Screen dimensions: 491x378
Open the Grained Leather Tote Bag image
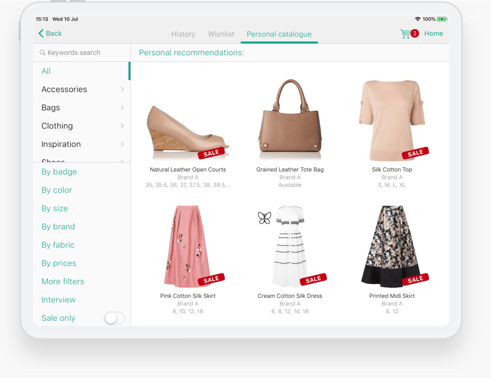pyautogui.click(x=290, y=120)
